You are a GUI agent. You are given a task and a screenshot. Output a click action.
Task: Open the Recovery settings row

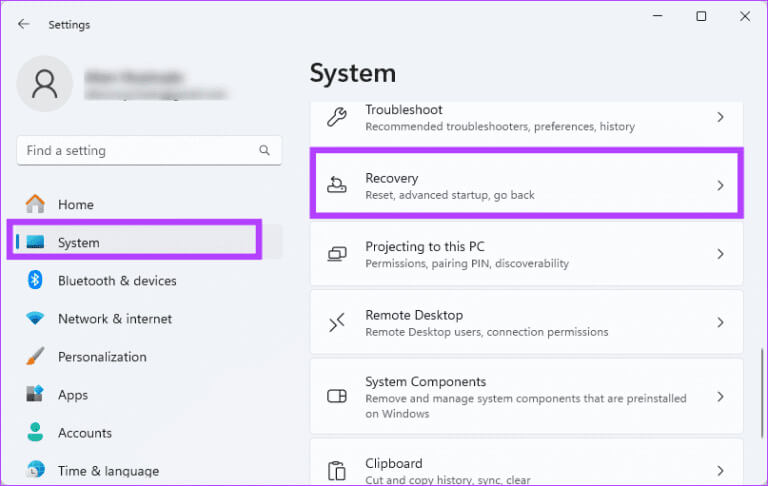pyautogui.click(x=527, y=185)
